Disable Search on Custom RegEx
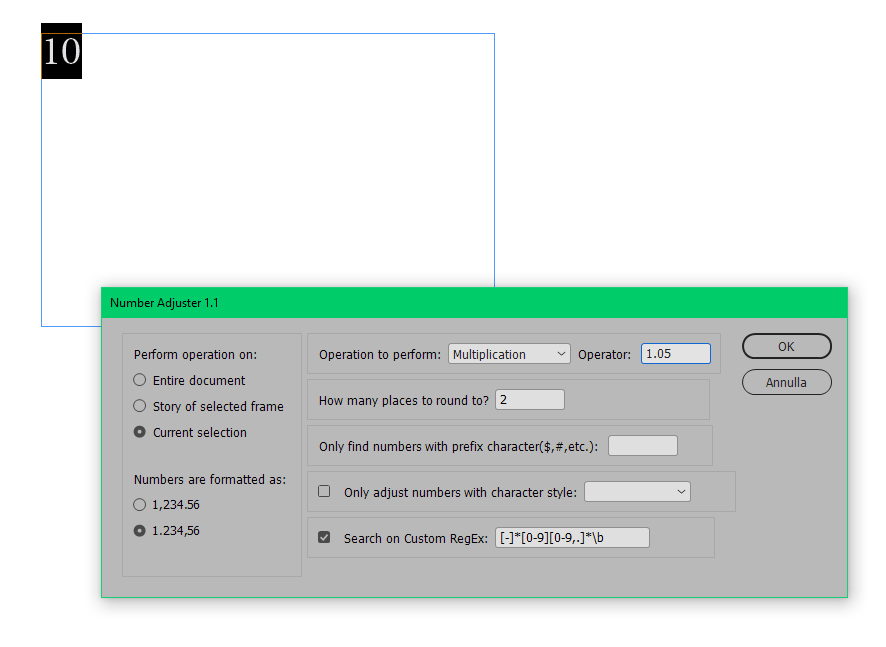This screenshot has height=647, width=886. pyautogui.click(x=324, y=537)
